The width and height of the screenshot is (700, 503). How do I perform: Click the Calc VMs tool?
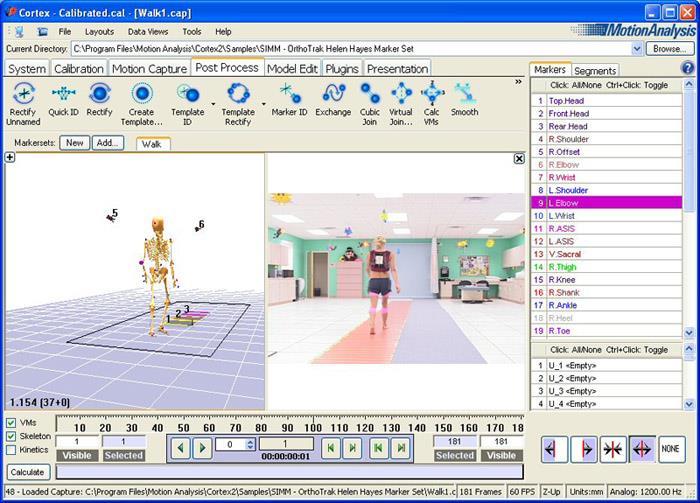pyautogui.click(x=432, y=104)
